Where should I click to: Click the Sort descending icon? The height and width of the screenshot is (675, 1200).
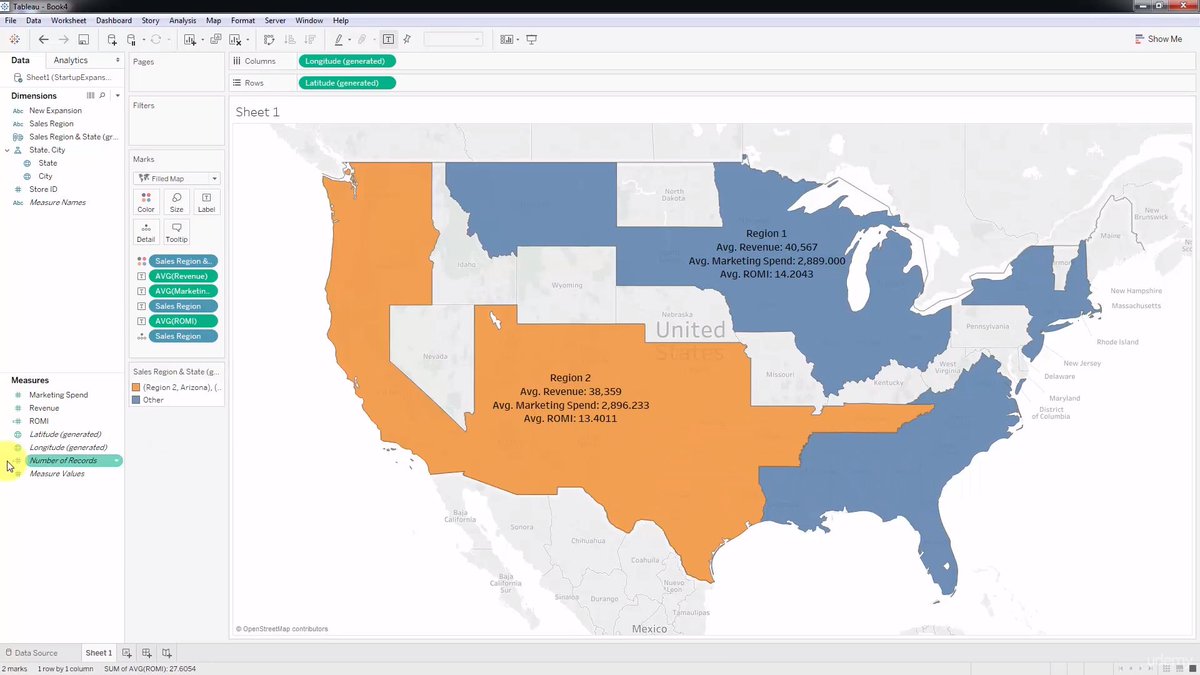[309, 39]
